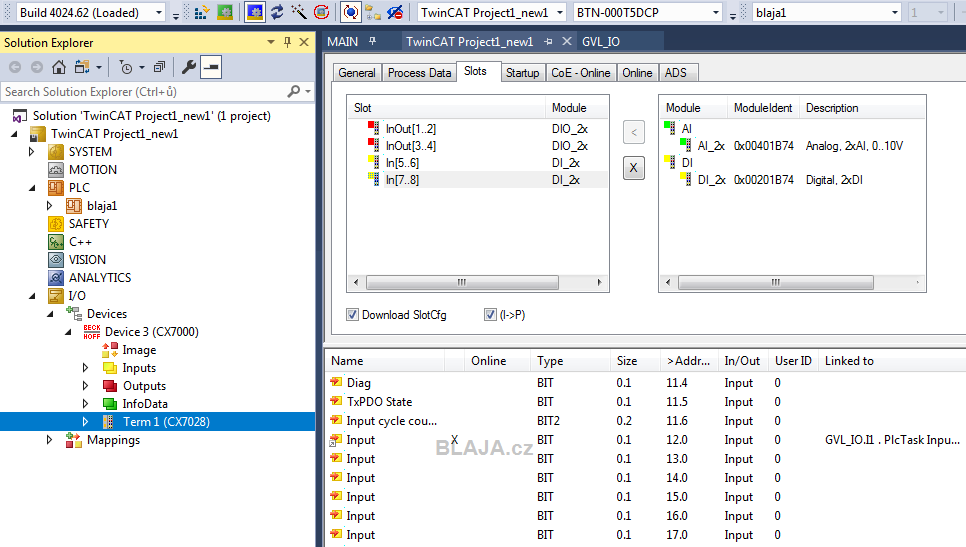Select the AI_2x module entry
966x547 pixels.
tap(792, 146)
